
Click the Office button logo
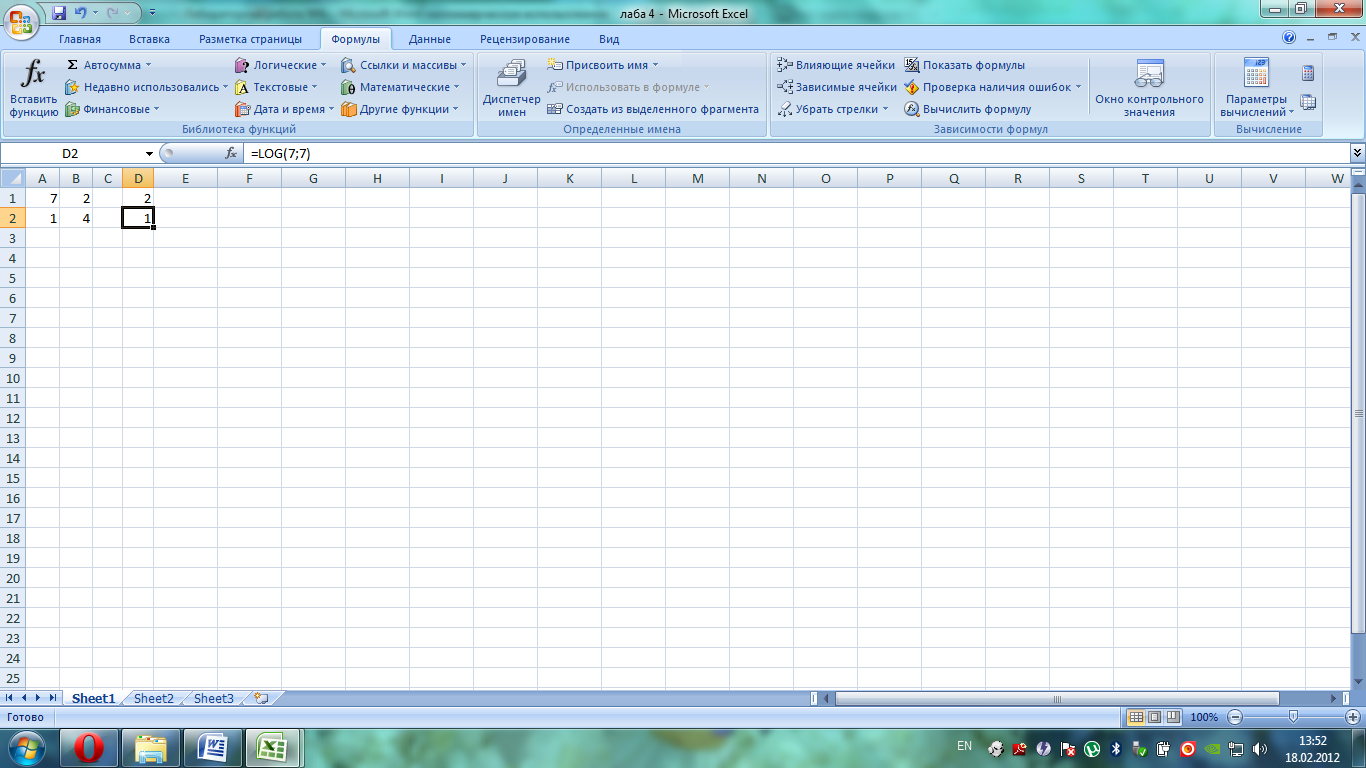click(x=20, y=20)
